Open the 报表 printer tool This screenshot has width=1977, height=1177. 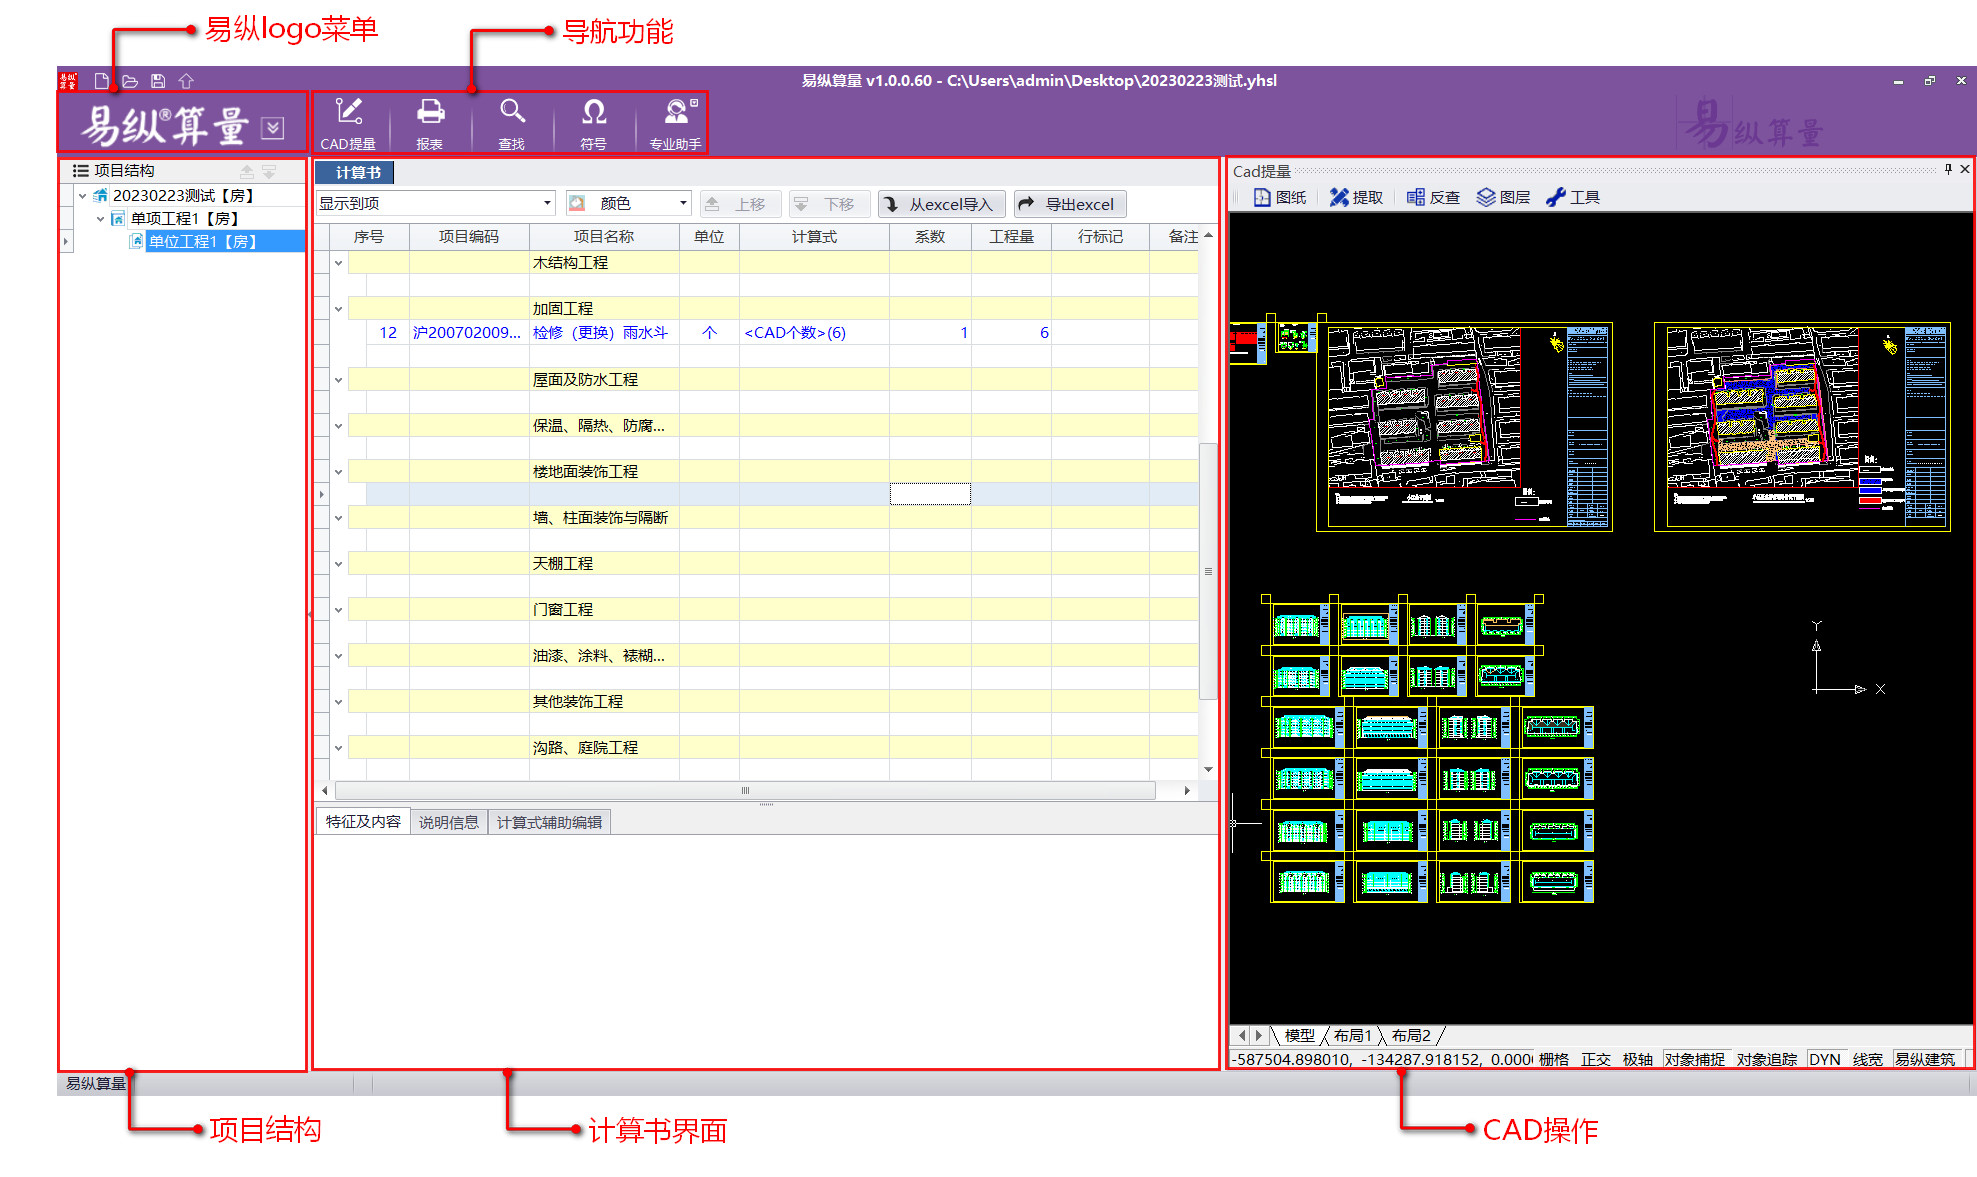click(x=430, y=124)
